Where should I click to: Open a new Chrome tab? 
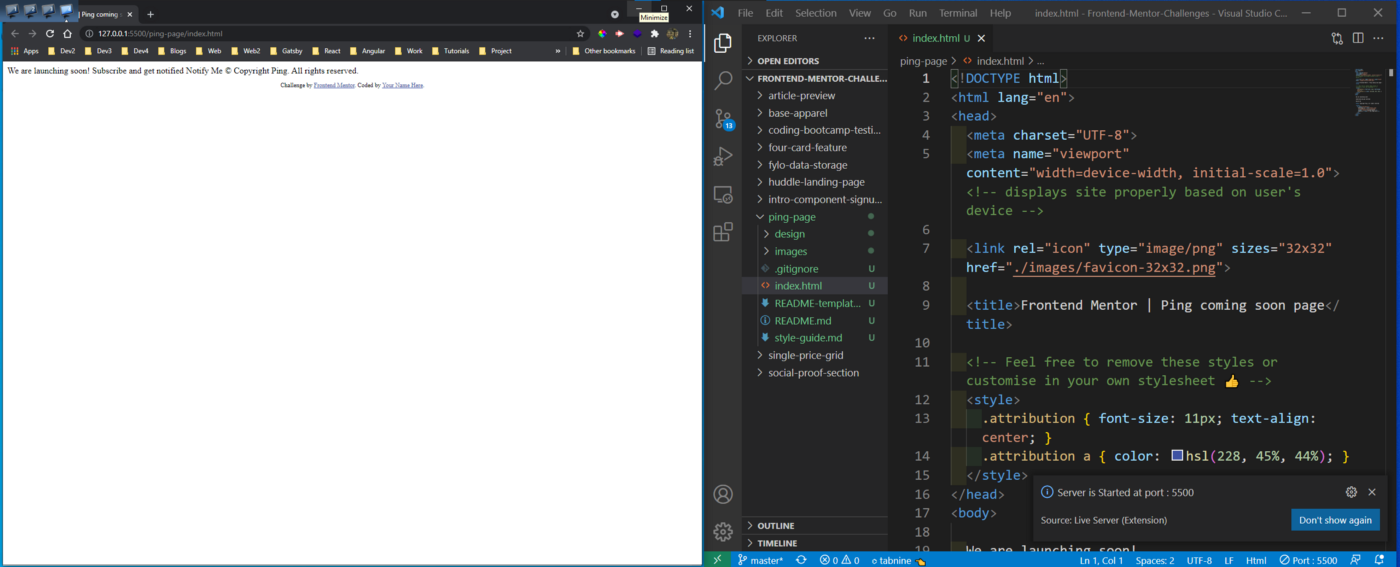150,14
